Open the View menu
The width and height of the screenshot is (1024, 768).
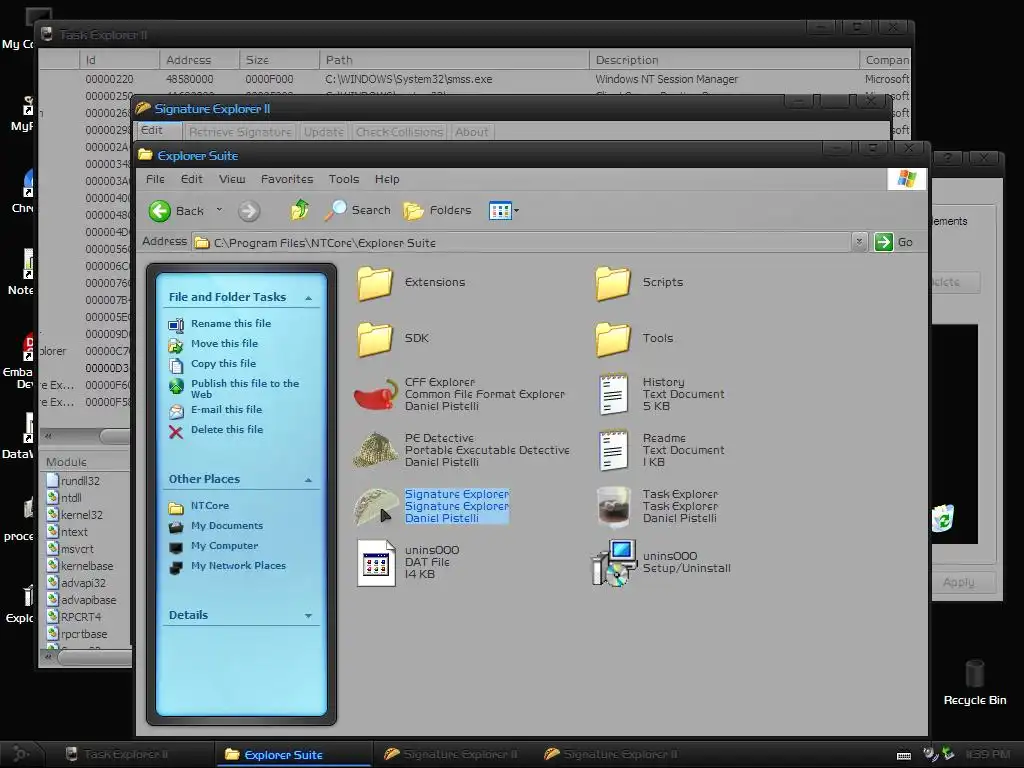pos(232,179)
